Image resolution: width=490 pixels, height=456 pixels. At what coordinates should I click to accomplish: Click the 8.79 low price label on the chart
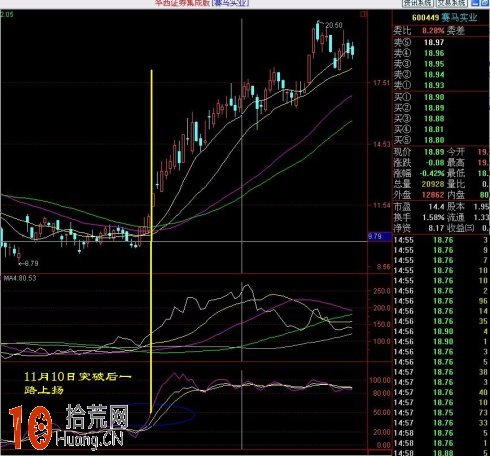pos(31,263)
